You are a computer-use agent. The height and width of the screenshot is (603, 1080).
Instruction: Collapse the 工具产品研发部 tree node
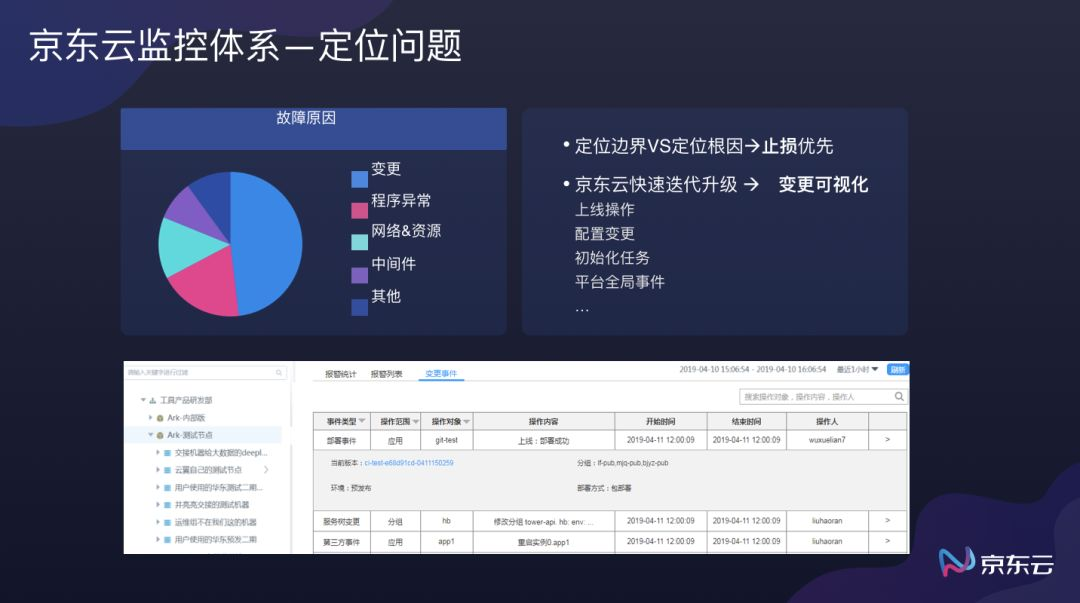(143, 400)
